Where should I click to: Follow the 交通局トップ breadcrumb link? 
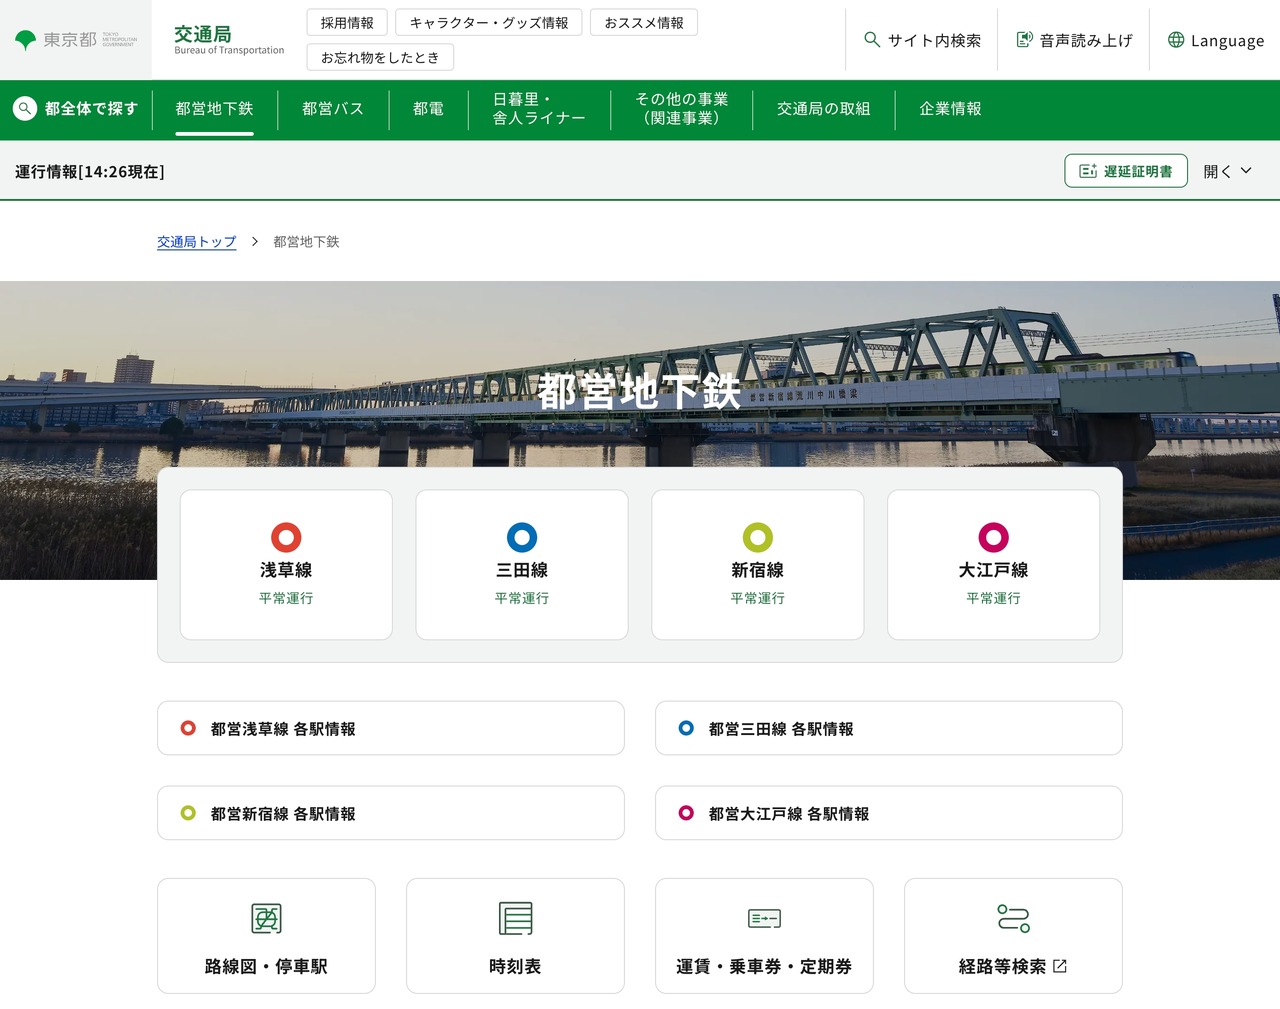tap(197, 242)
